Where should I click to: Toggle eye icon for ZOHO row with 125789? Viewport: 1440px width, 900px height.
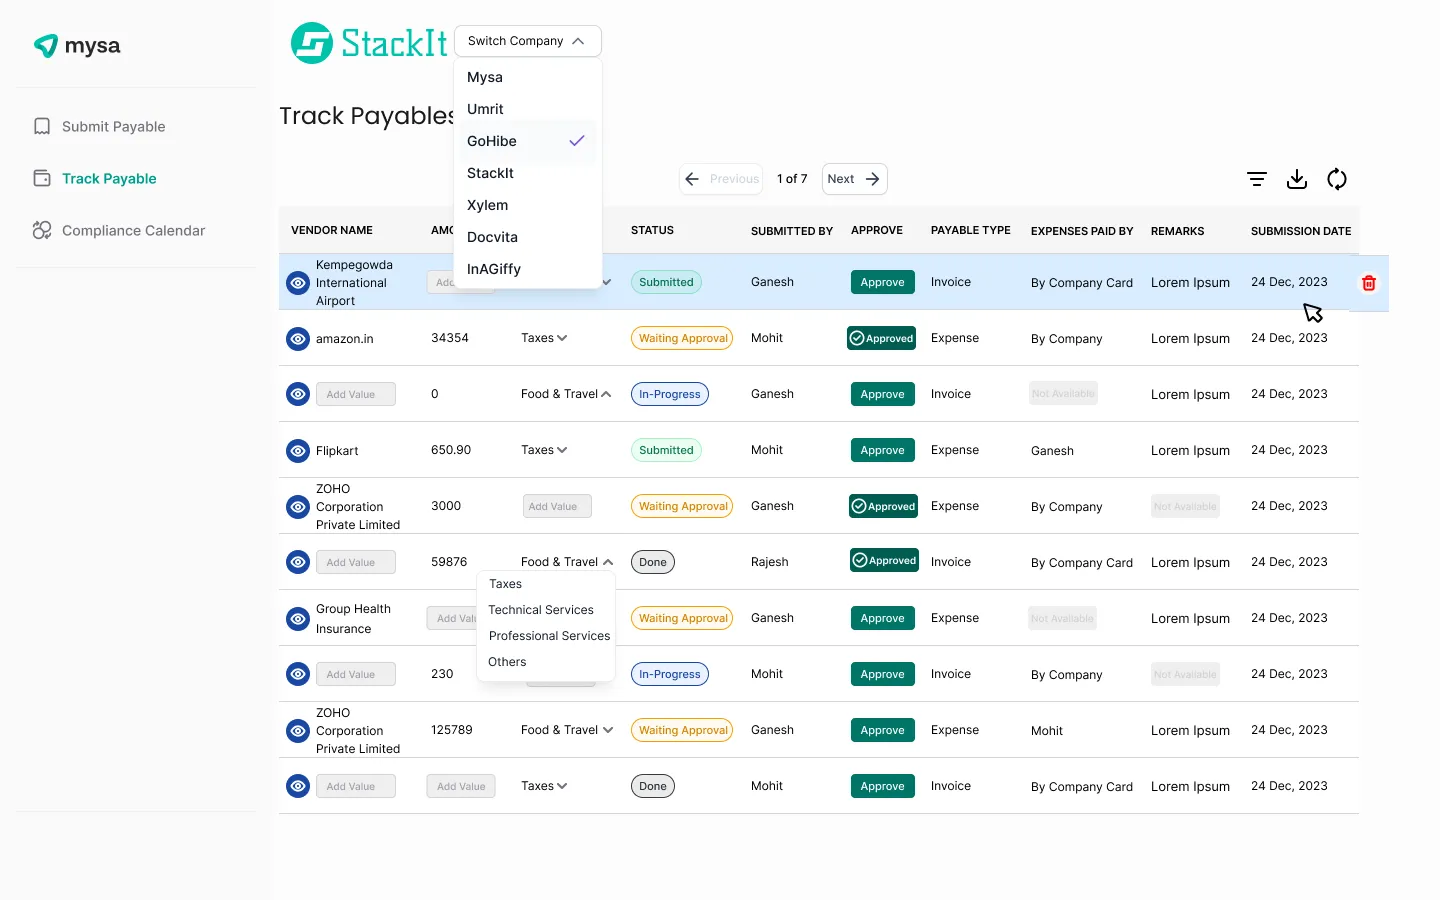pyautogui.click(x=298, y=731)
